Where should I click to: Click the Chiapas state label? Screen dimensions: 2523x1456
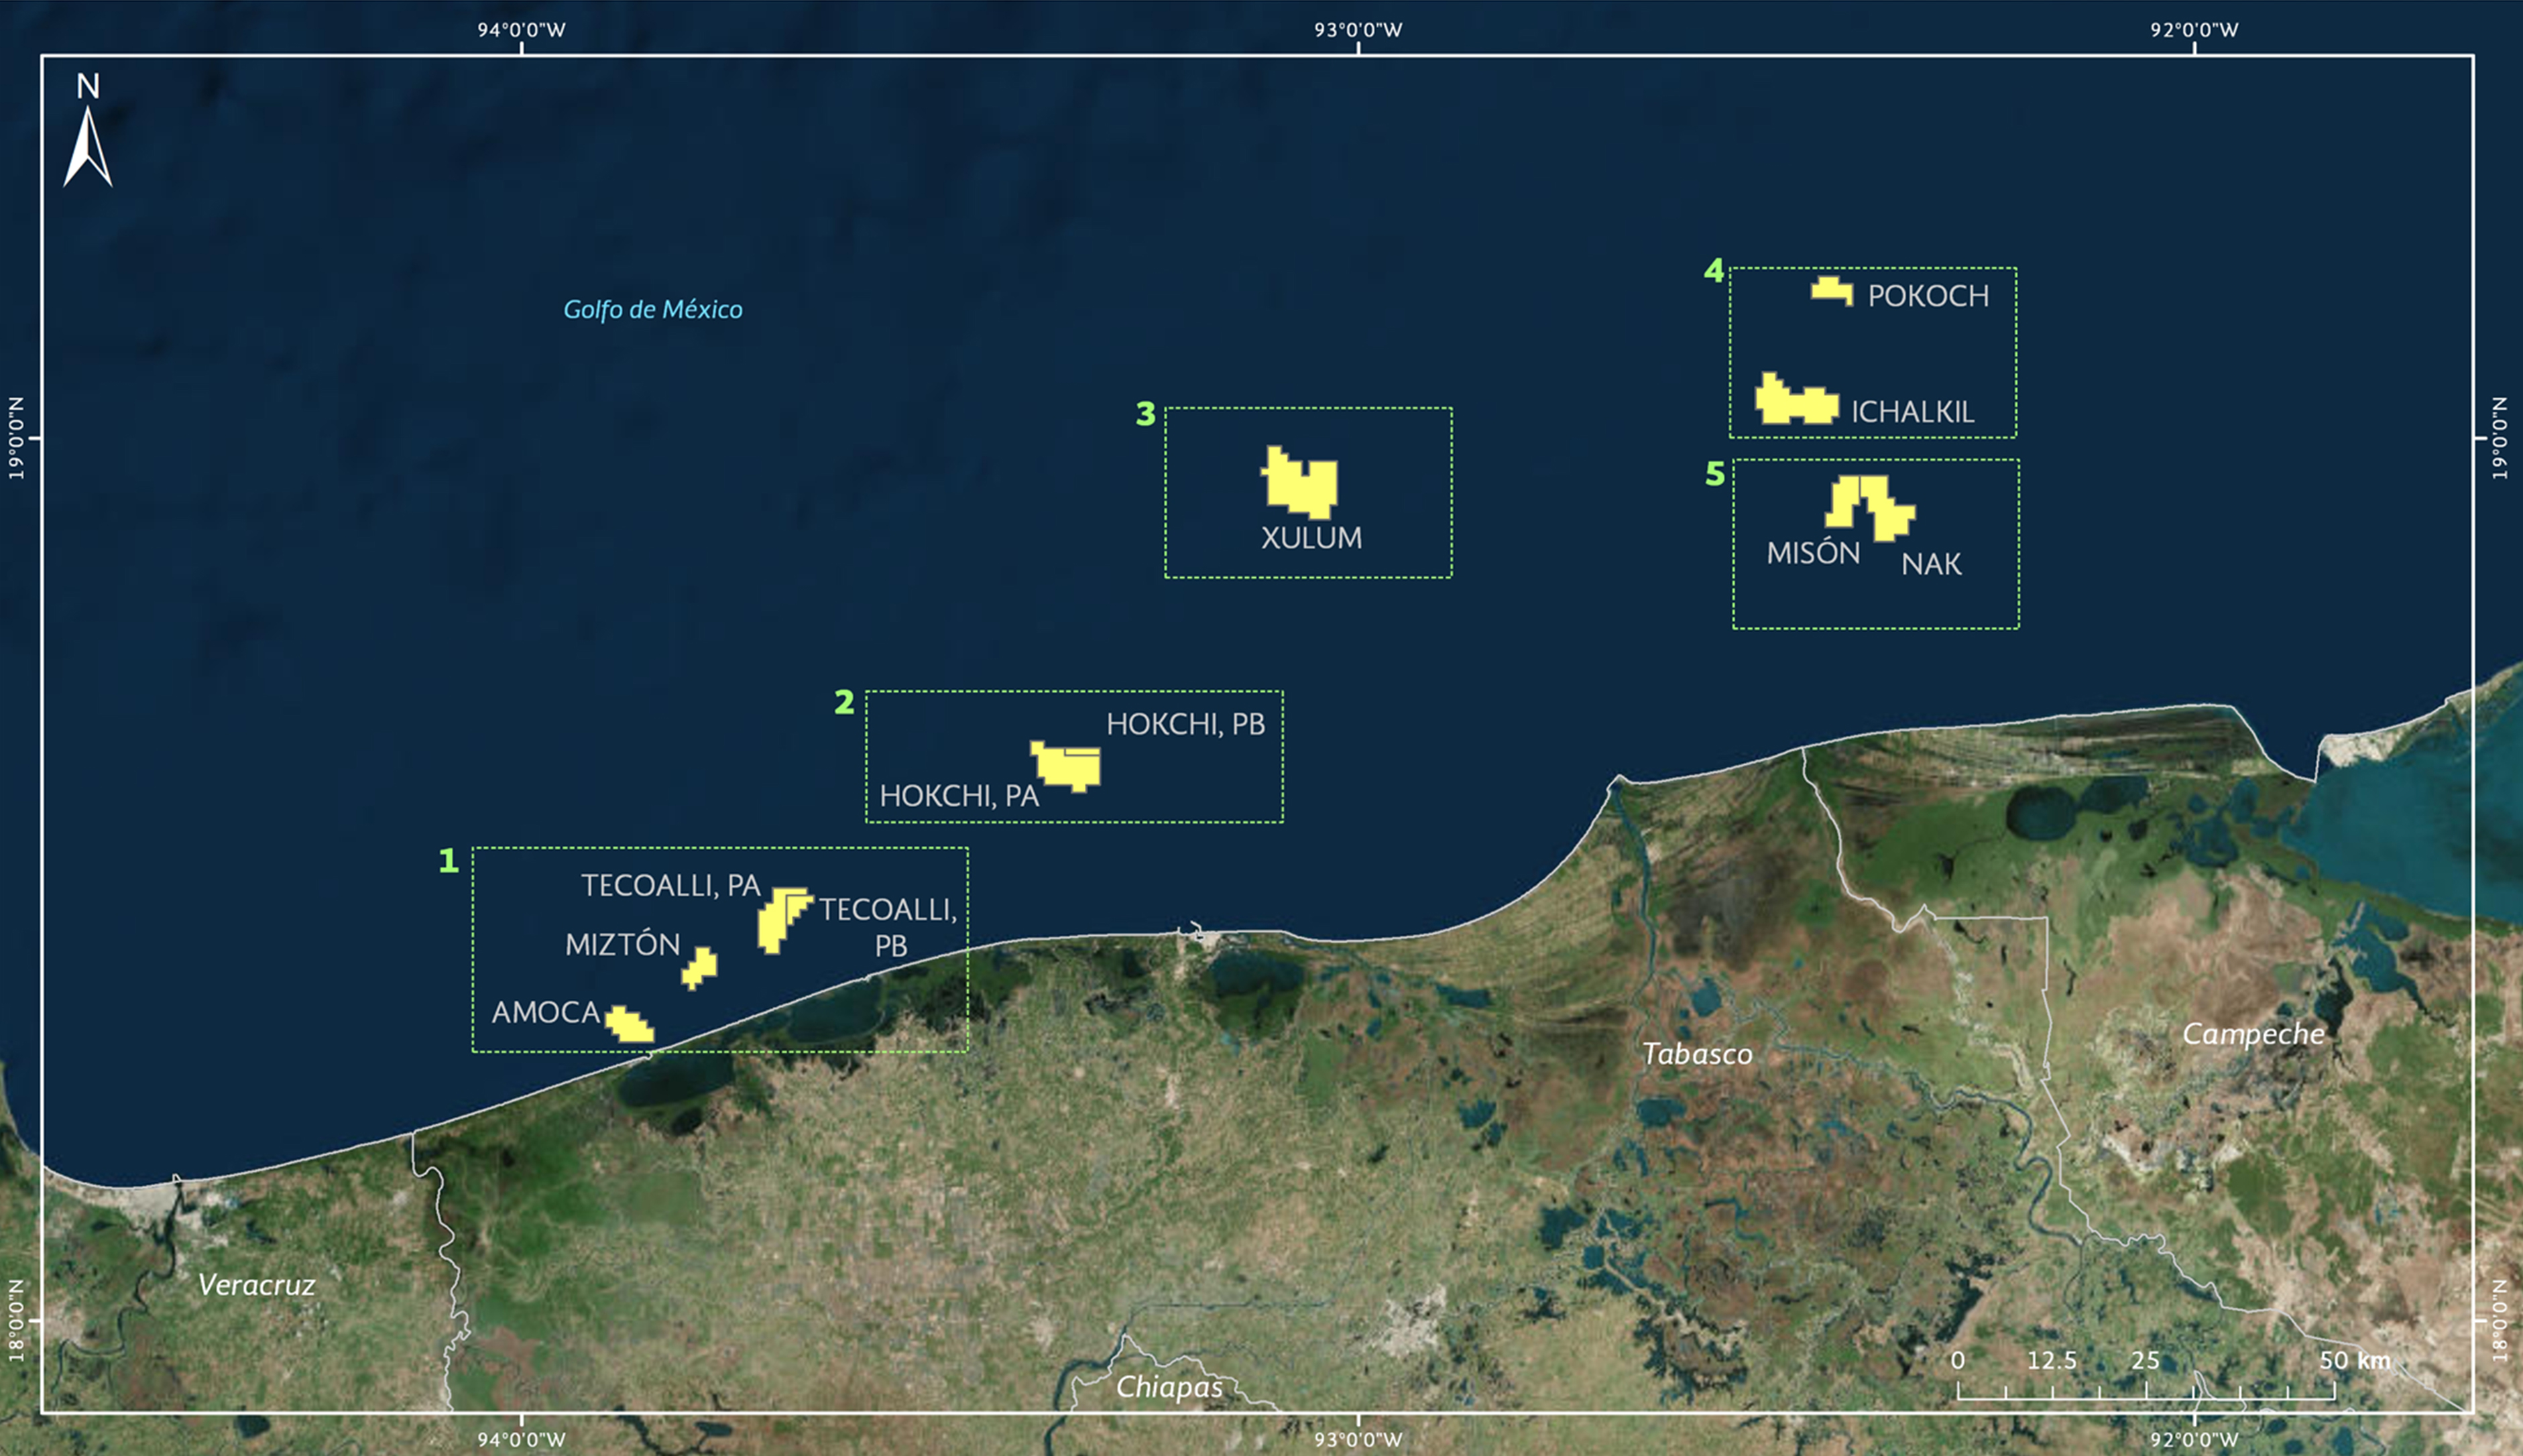(1169, 1387)
